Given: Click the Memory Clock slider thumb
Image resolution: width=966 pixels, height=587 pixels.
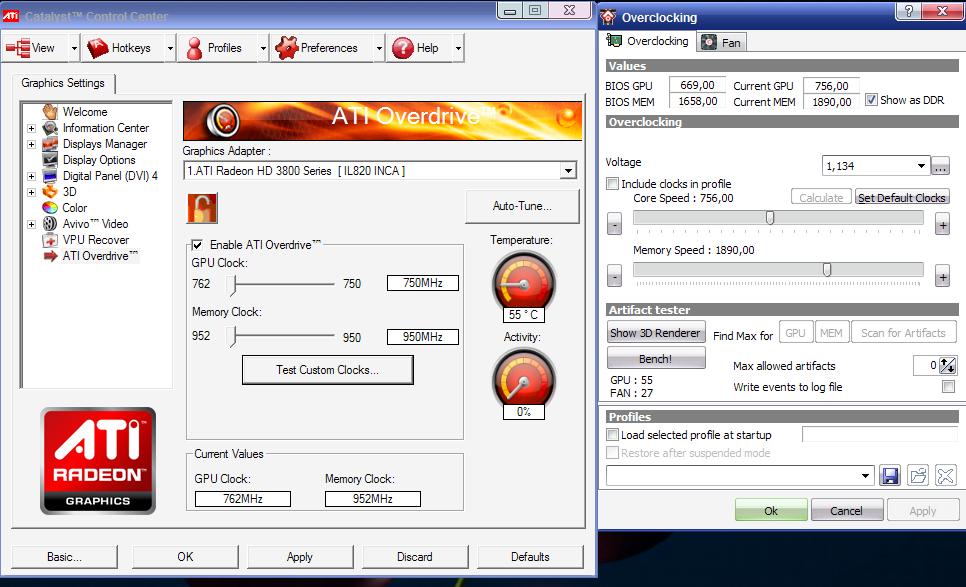Looking at the screenshot, I should point(232,336).
